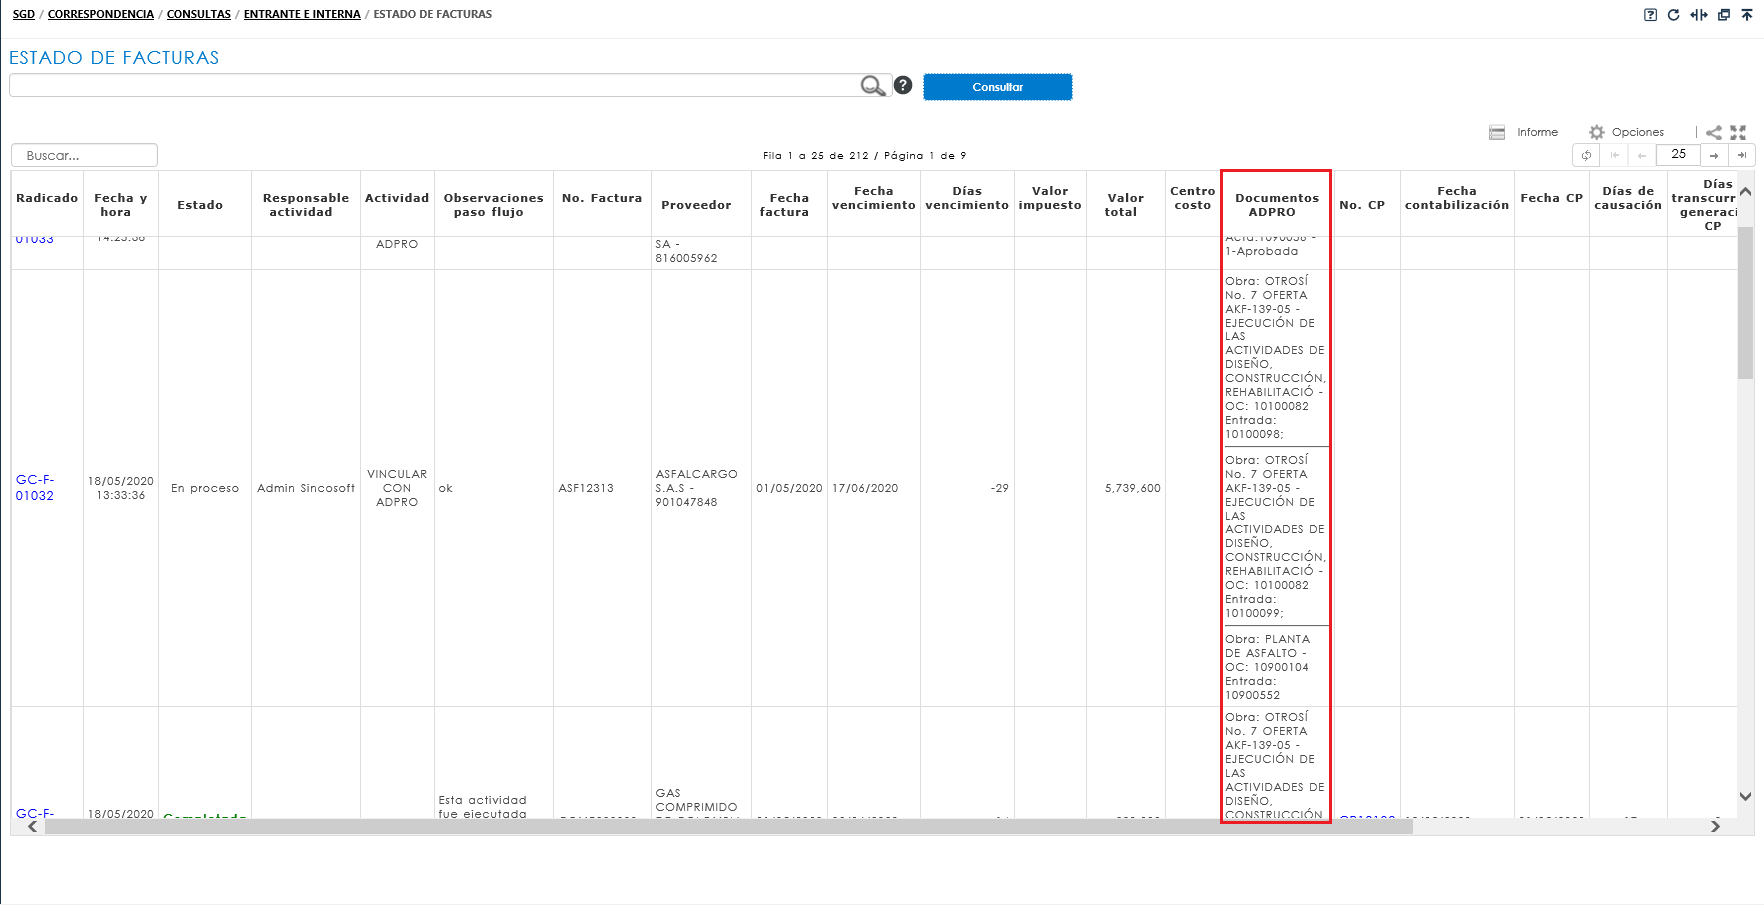Click the scroll-to-top arrow icon
The height and width of the screenshot is (905, 1764).
(1747, 15)
